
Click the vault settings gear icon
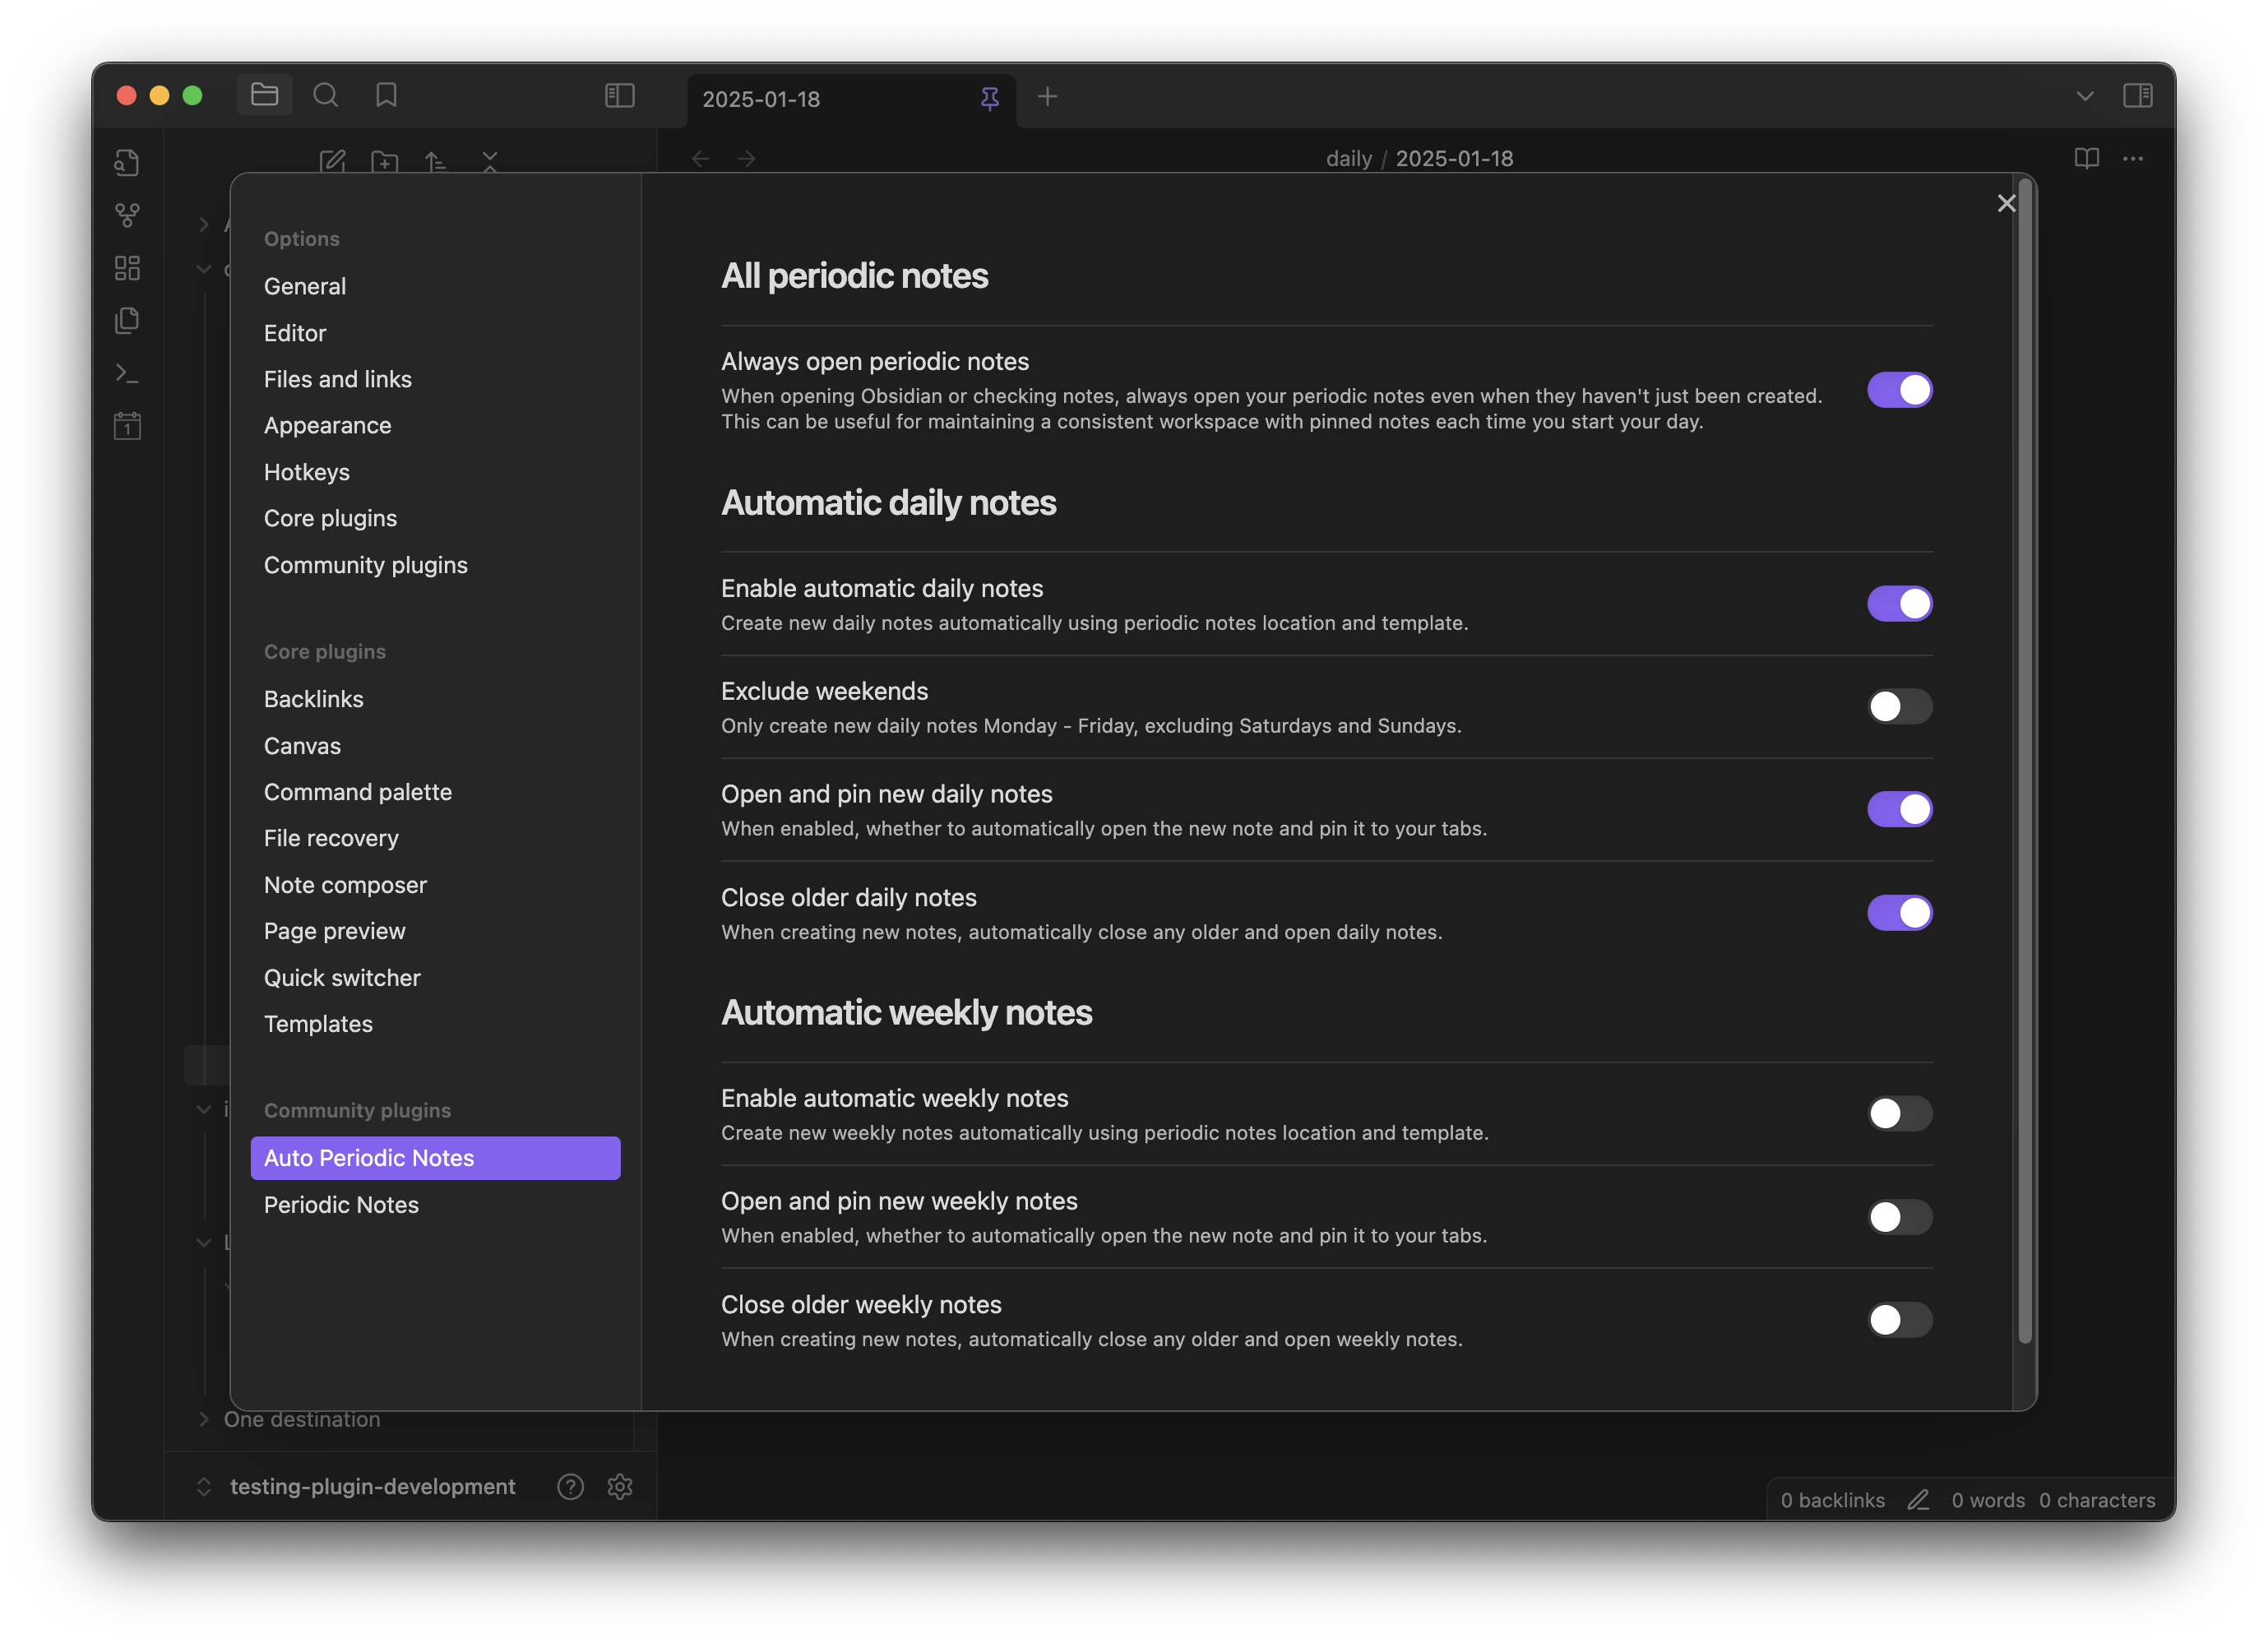620,1486
